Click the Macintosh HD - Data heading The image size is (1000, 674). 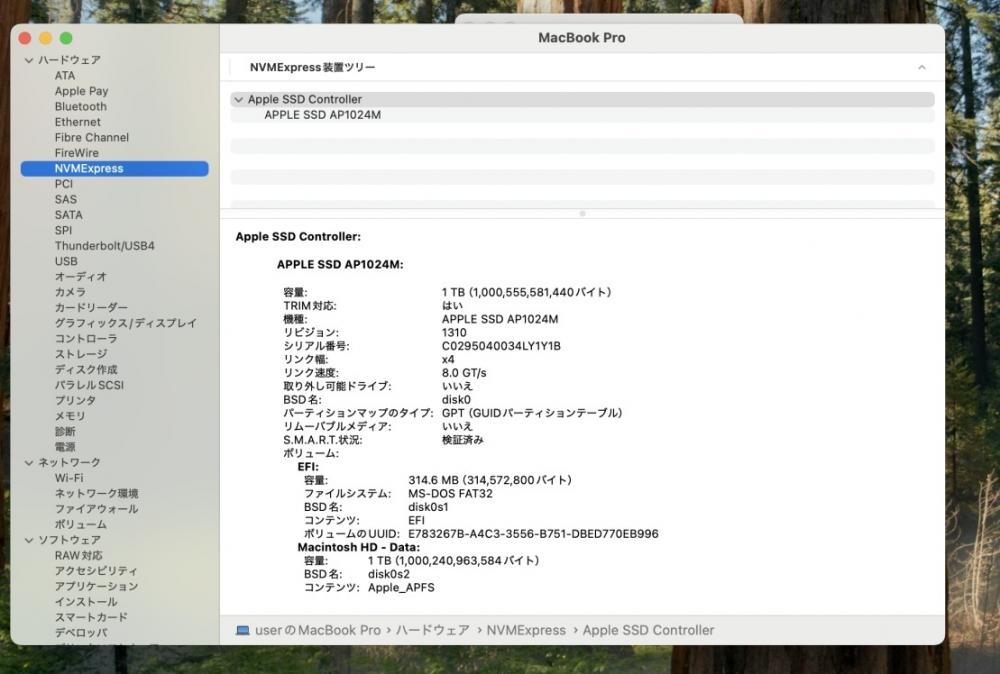coord(358,547)
